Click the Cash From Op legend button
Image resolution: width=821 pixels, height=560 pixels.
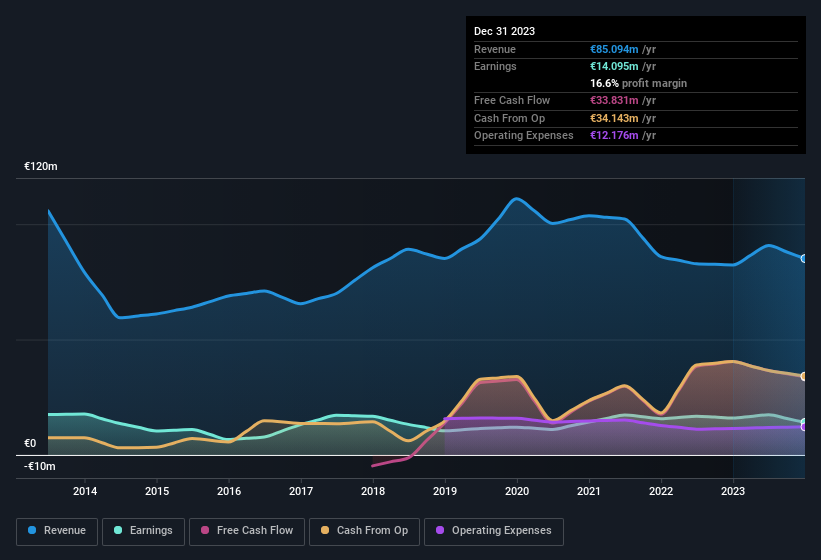pos(363,530)
